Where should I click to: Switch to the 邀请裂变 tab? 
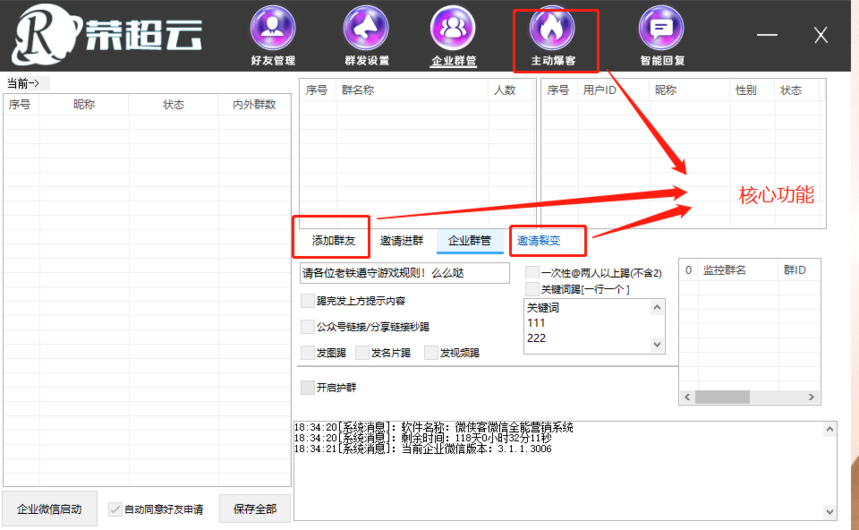(x=539, y=241)
